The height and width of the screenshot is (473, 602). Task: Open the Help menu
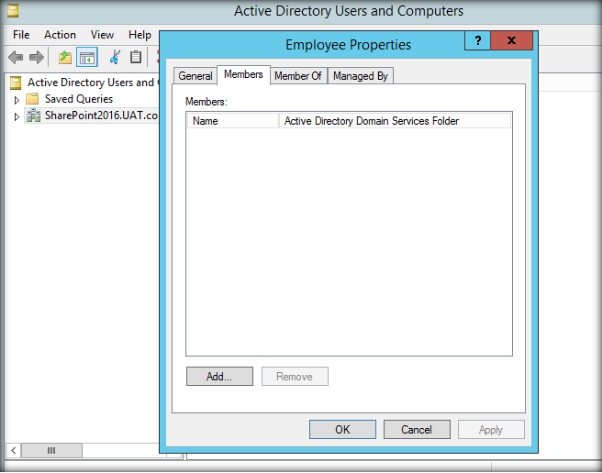click(x=139, y=35)
